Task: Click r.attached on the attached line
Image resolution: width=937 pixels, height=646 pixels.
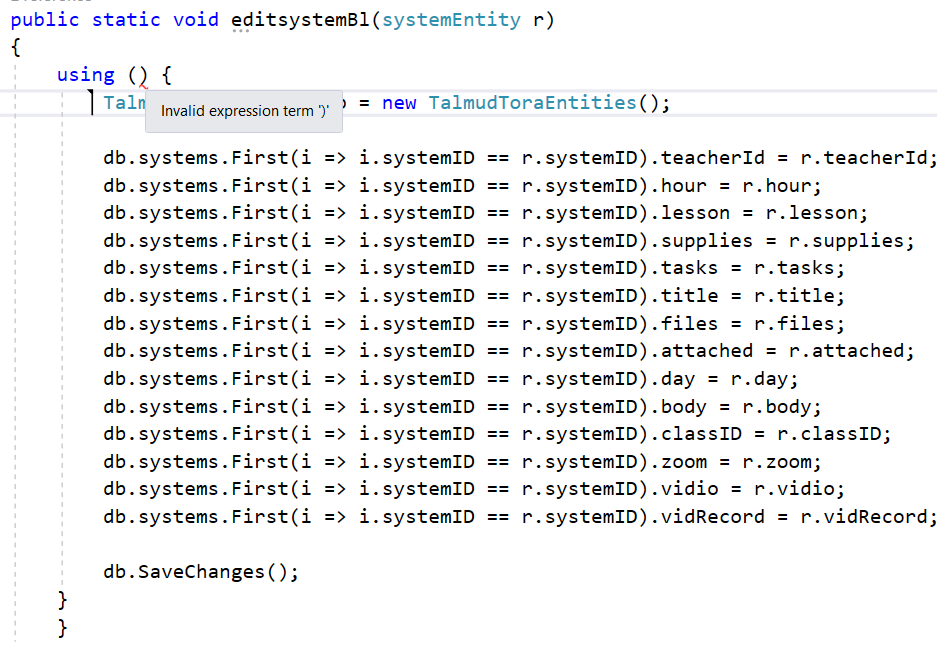Action: (847, 351)
